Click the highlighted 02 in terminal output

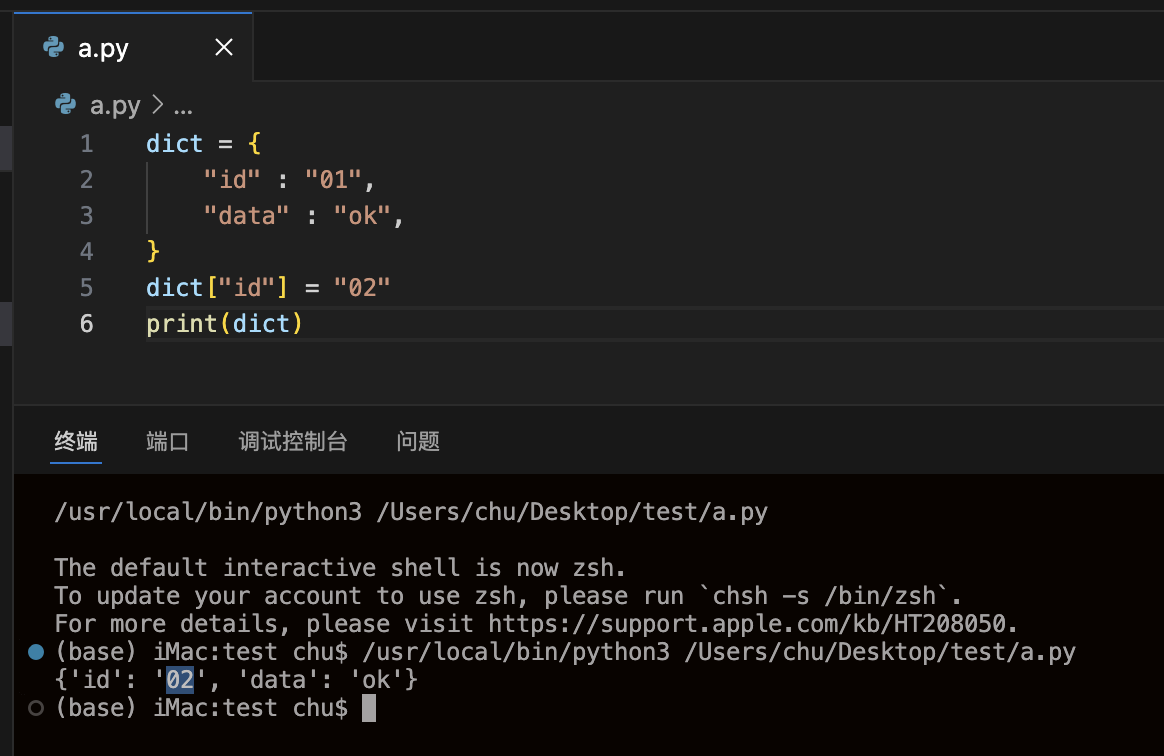(x=180, y=680)
